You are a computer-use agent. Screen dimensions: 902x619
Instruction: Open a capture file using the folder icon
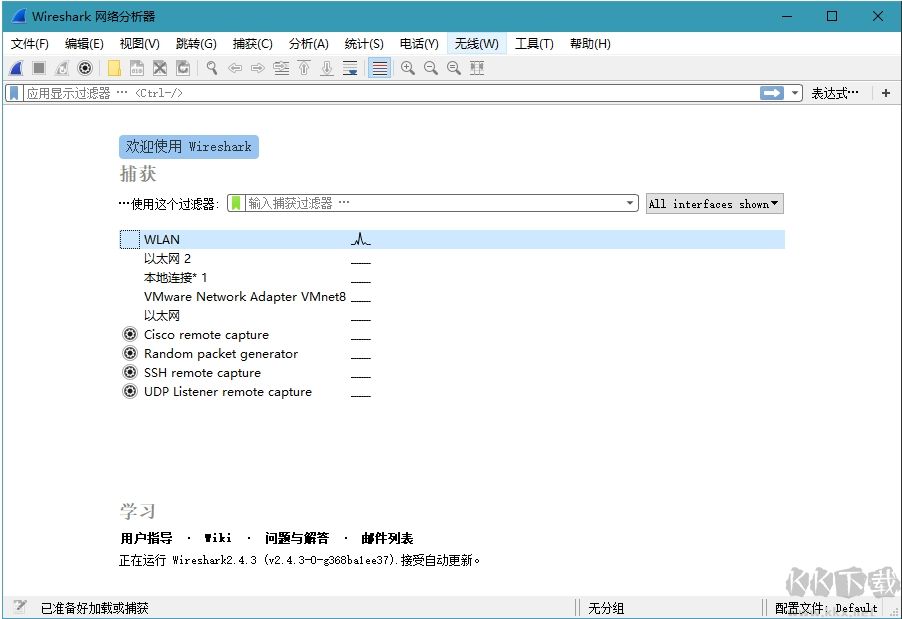[114, 68]
